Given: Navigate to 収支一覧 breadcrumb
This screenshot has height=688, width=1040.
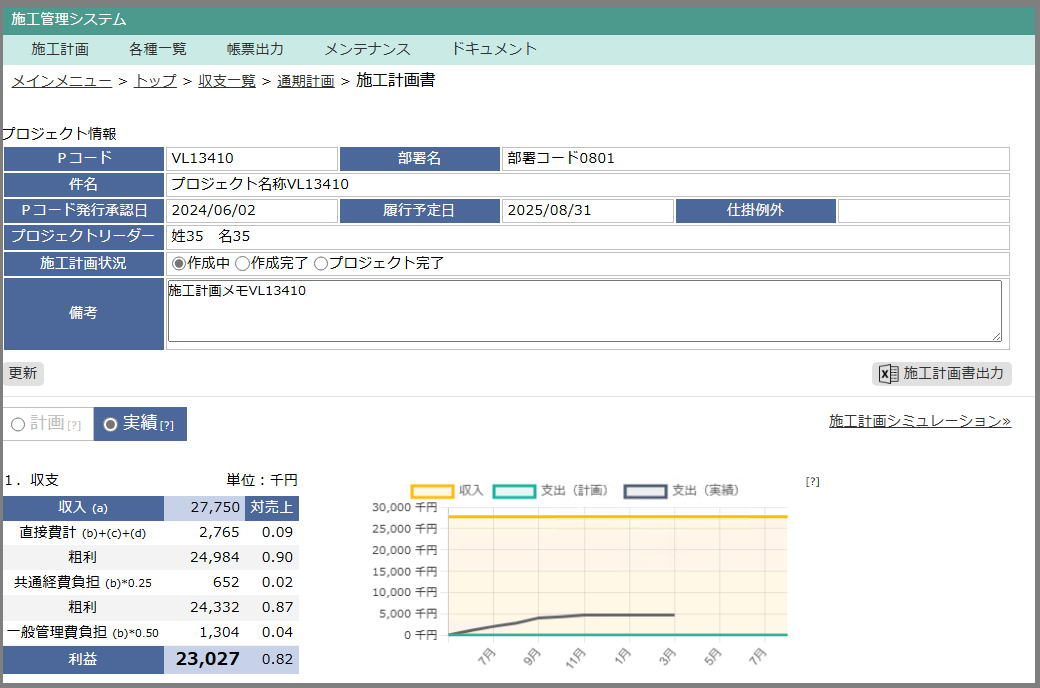Looking at the screenshot, I should [x=227, y=81].
